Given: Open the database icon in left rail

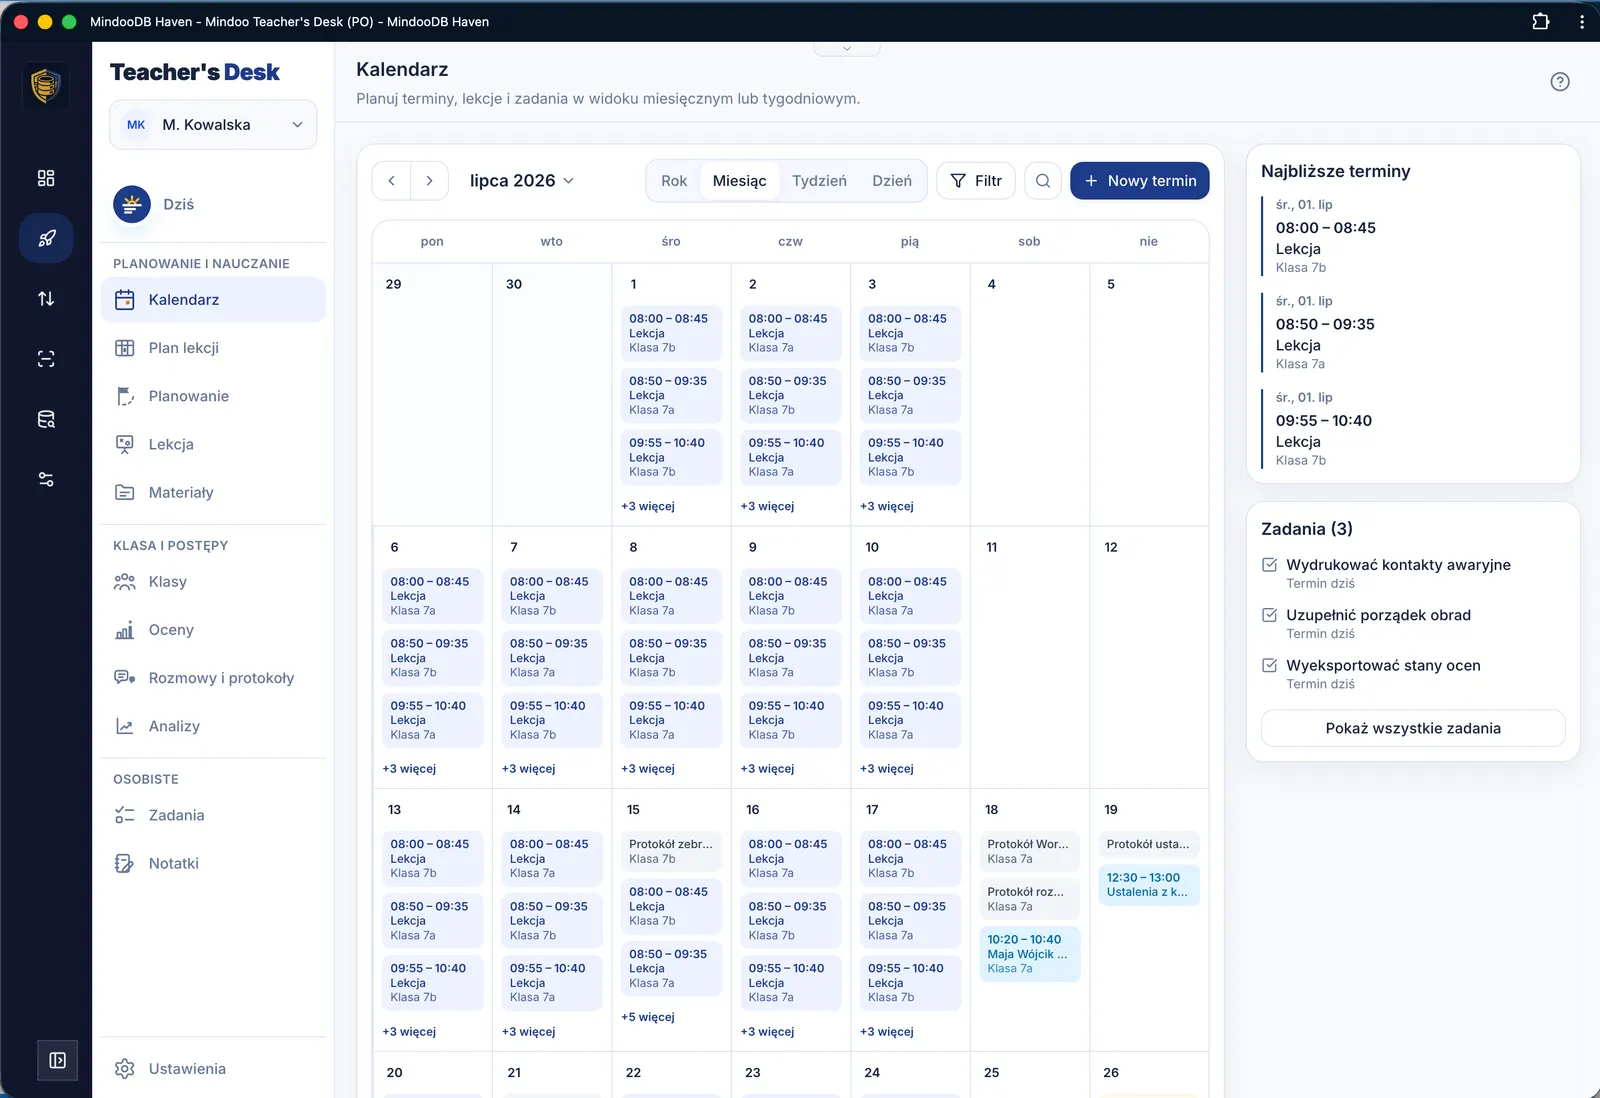Looking at the screenshot, I should (x=46, y=419).
